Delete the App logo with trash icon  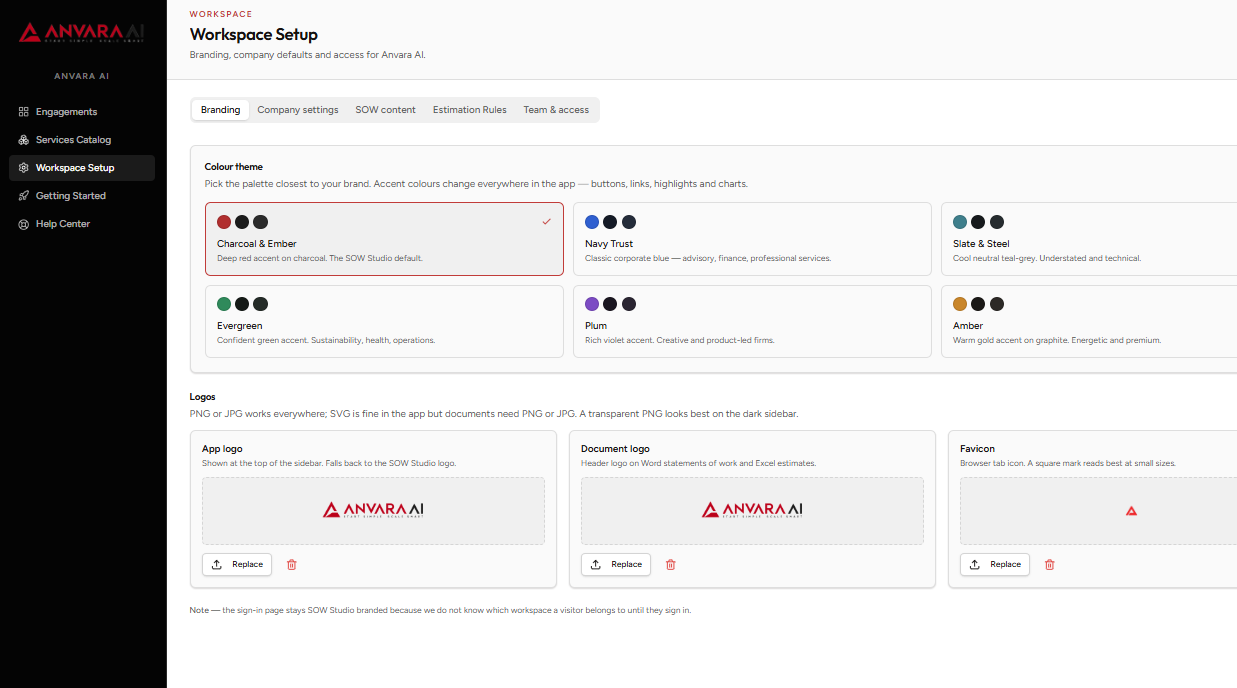[292, 564]
